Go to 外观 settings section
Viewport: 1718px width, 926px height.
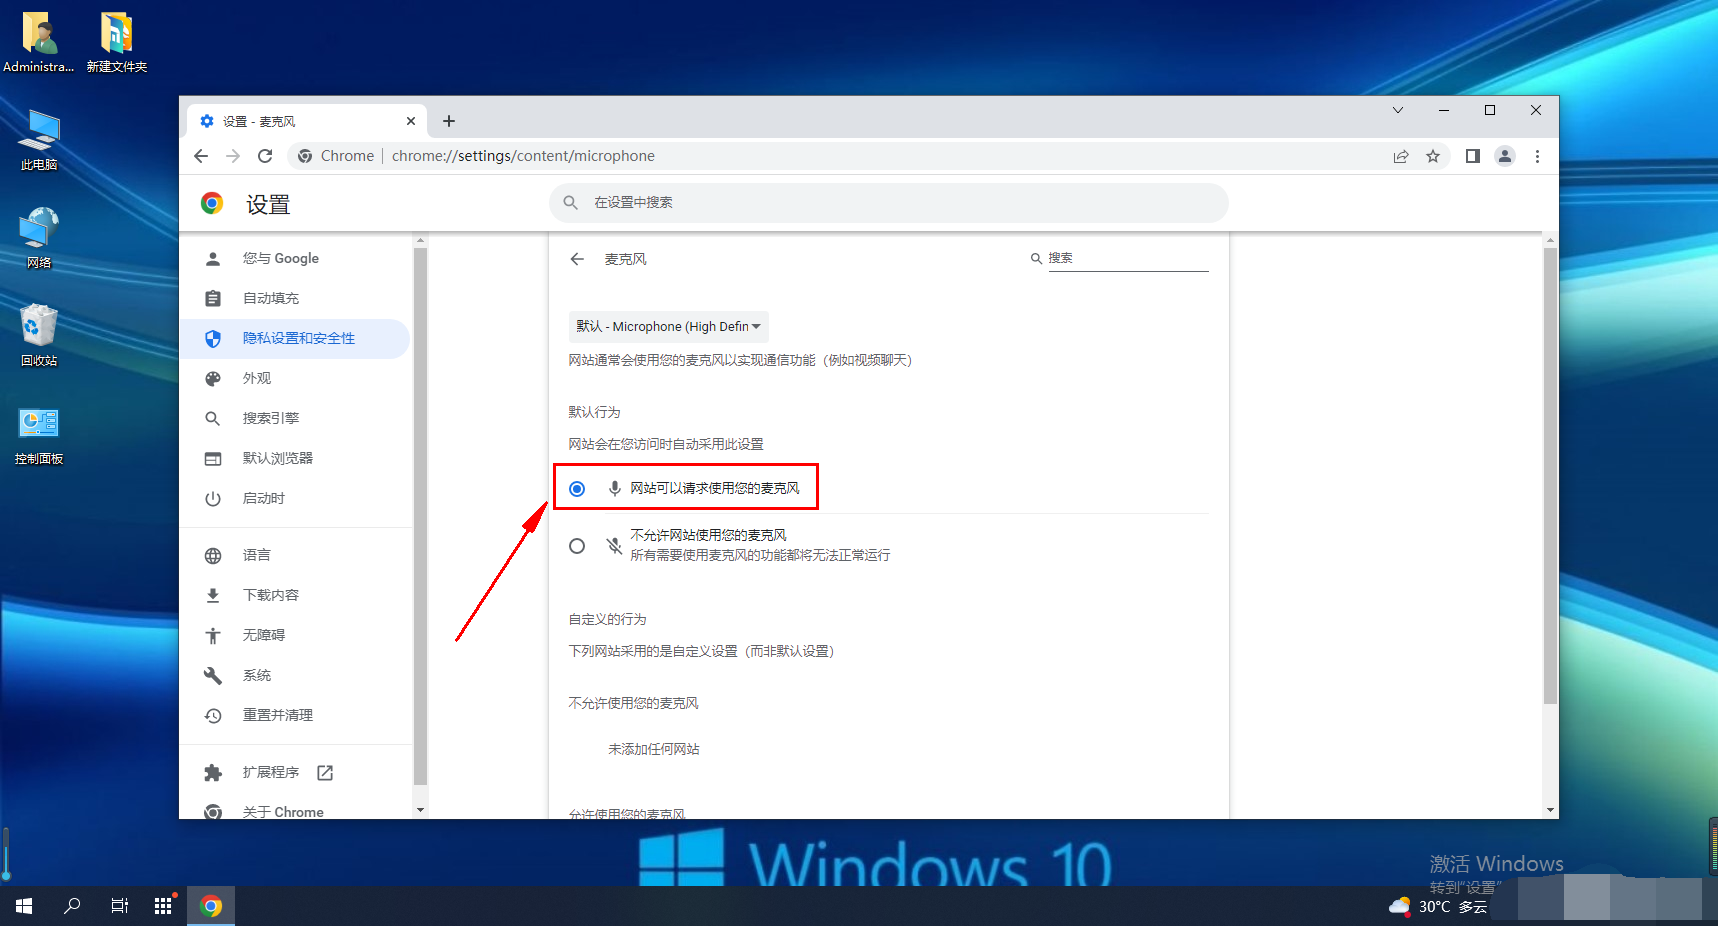coord(257,379)
